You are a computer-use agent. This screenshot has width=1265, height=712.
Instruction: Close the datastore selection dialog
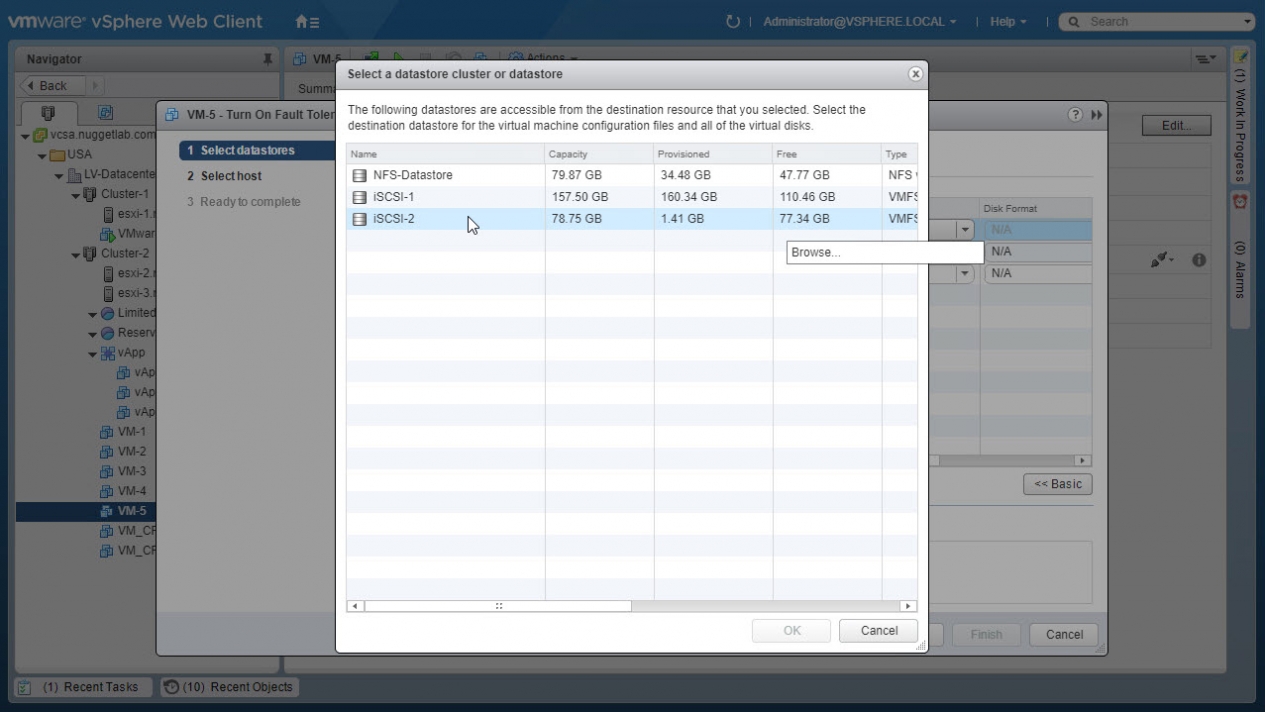914,74
